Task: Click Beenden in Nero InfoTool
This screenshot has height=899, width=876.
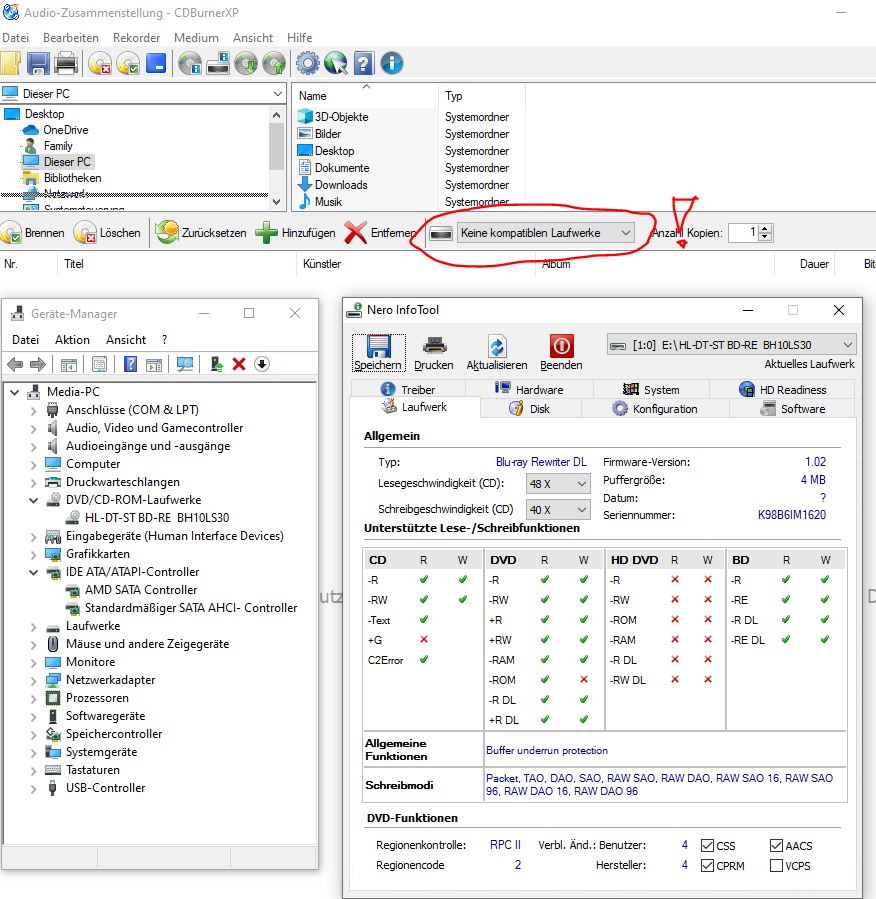Action: click(561, 353)
